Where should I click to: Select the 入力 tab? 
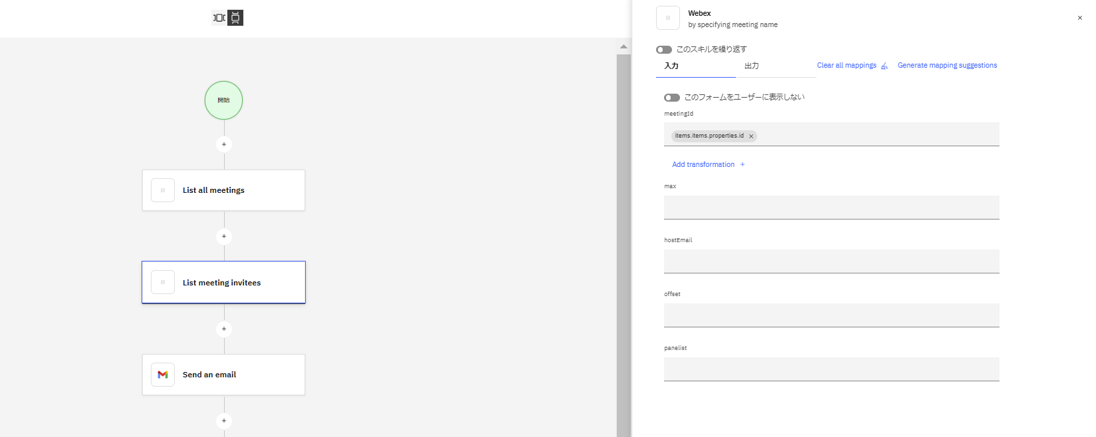tap(672, 66)
